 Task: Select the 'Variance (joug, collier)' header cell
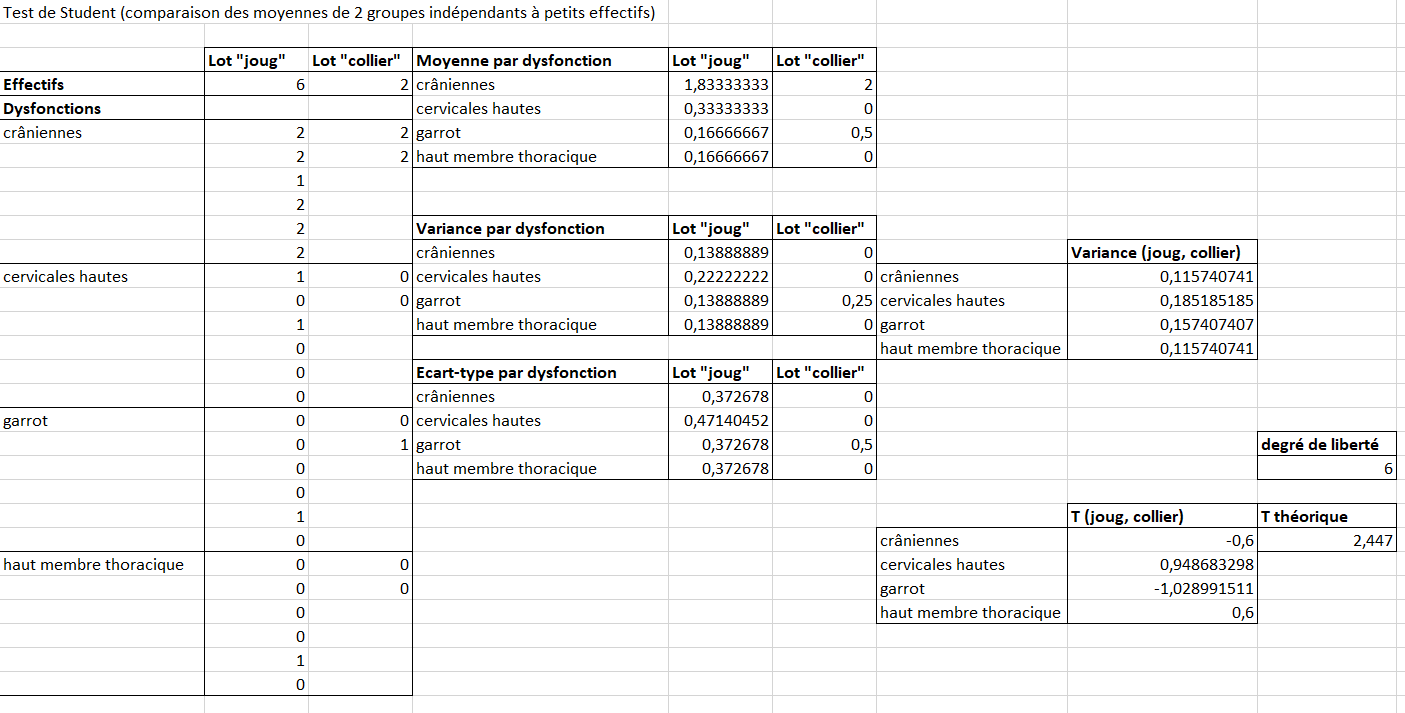pos(1161,253)
